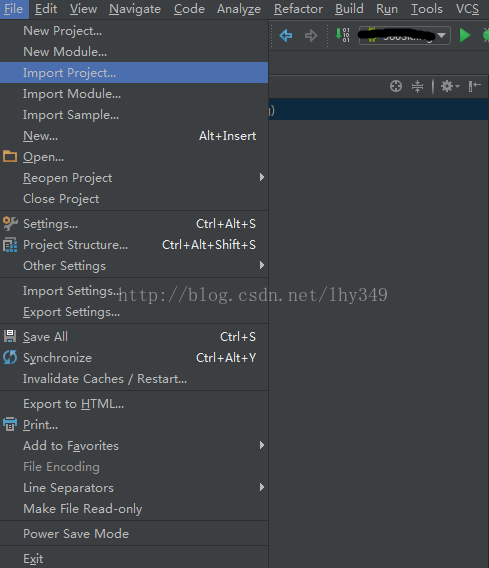Image resolution: width=489 pixels, height=568 pixels.
Task: Choose Make File Read-only
Action: coord(134,509)
